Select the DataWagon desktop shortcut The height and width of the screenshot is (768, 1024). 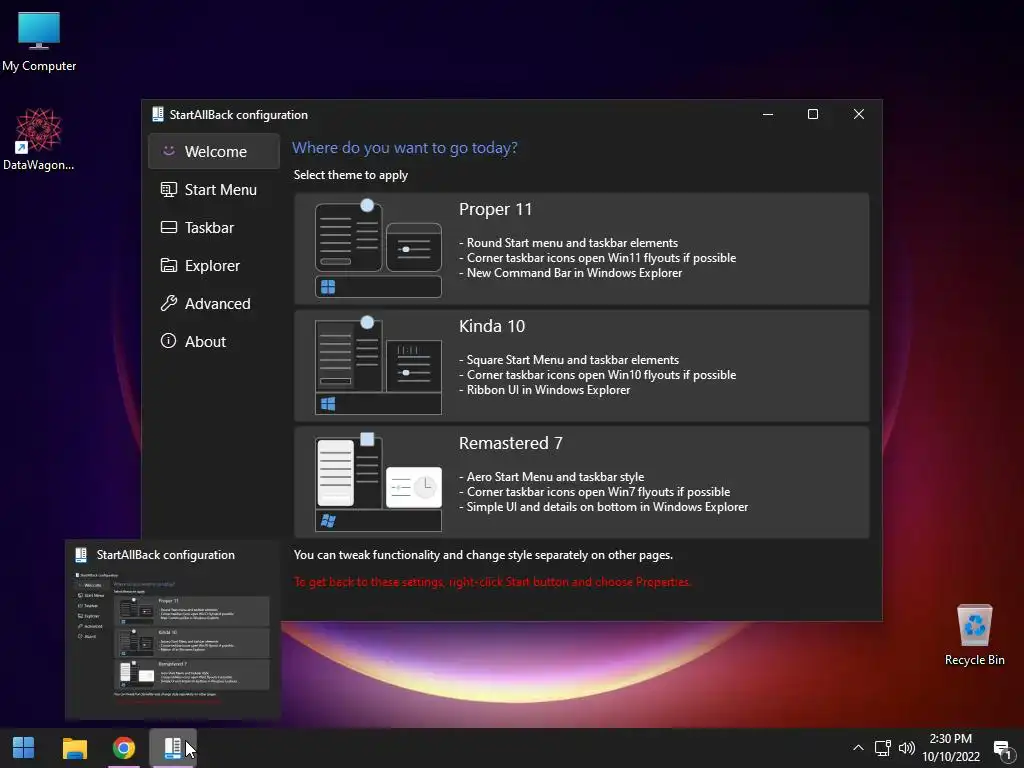[x=39, y=140]
